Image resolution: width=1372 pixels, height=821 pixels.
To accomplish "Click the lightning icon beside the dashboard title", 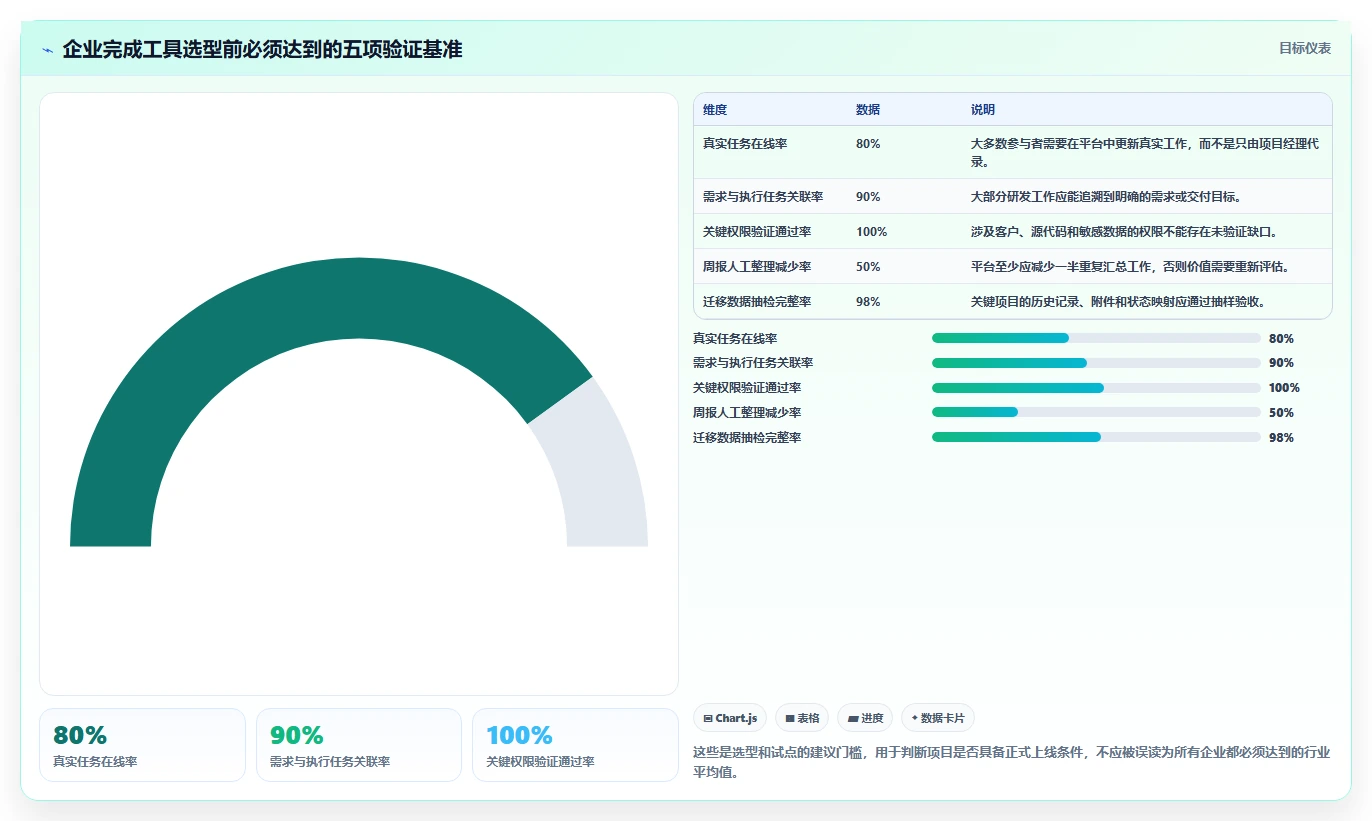I will [x=48, y=50].
